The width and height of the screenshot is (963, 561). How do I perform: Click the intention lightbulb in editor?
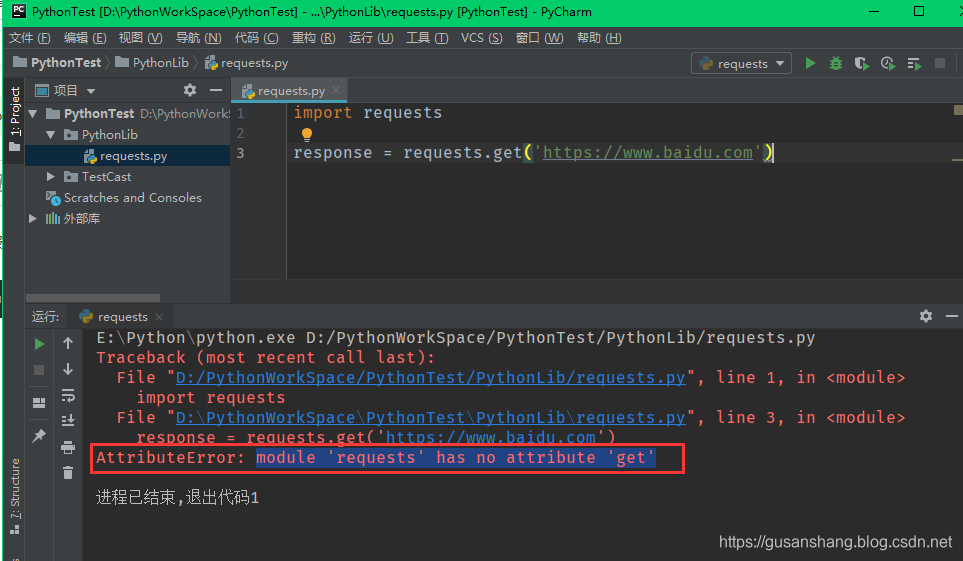[x=307, y=134]
